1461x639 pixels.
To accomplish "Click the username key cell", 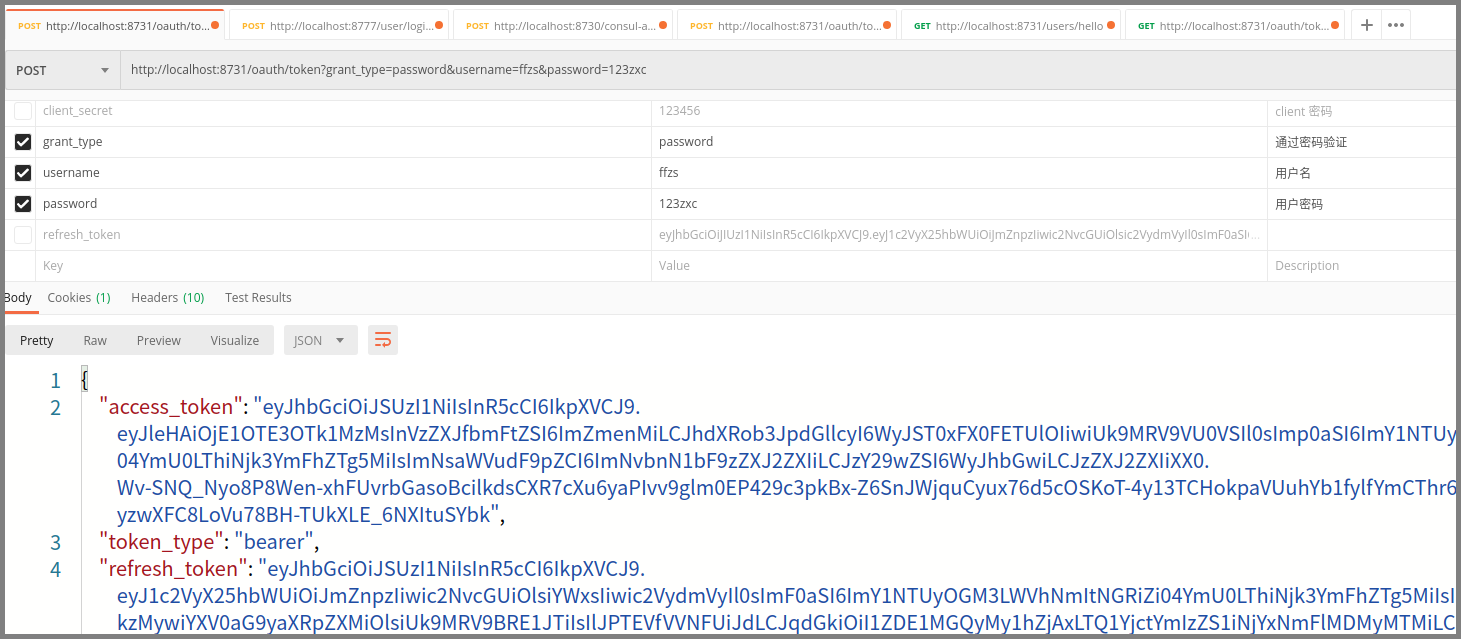I will 343,173.
